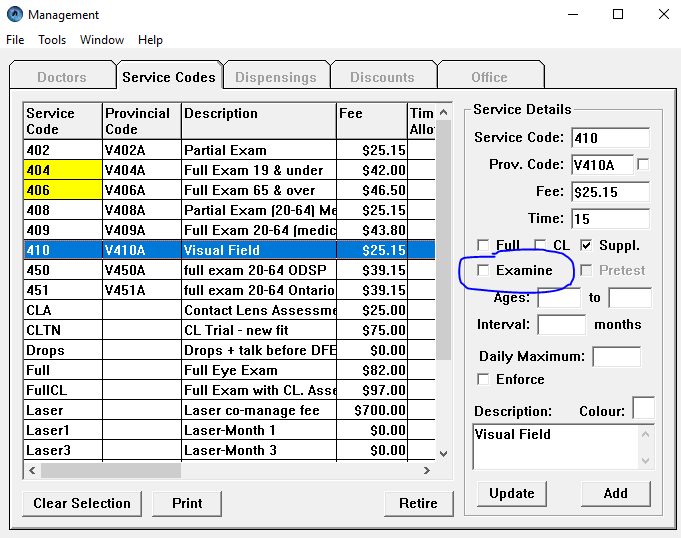Click horizontal scrollbar right arrow
This screenshot has width=681, height=538.
(x=427, y=470)
